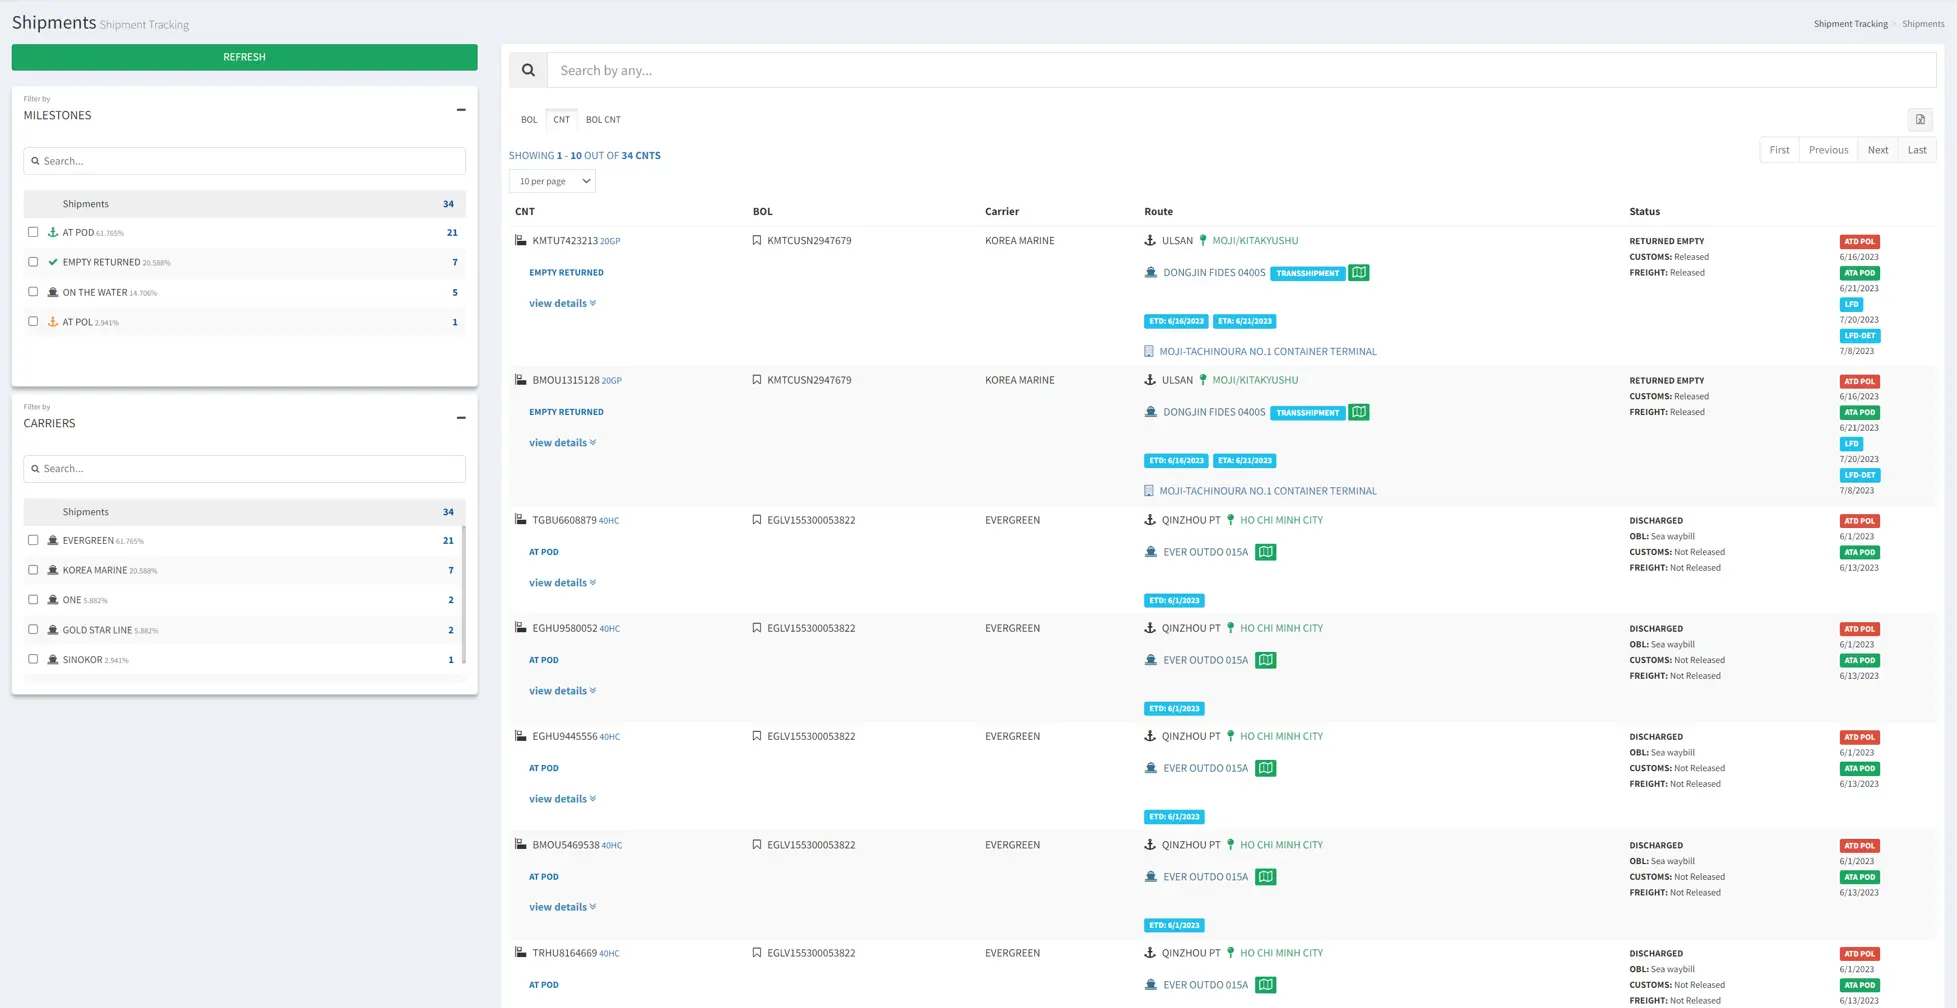Click the anchor icon beside QINZHOU PT
The height and width of the screenshot is (1008, 1957).
coord(1150,519)
